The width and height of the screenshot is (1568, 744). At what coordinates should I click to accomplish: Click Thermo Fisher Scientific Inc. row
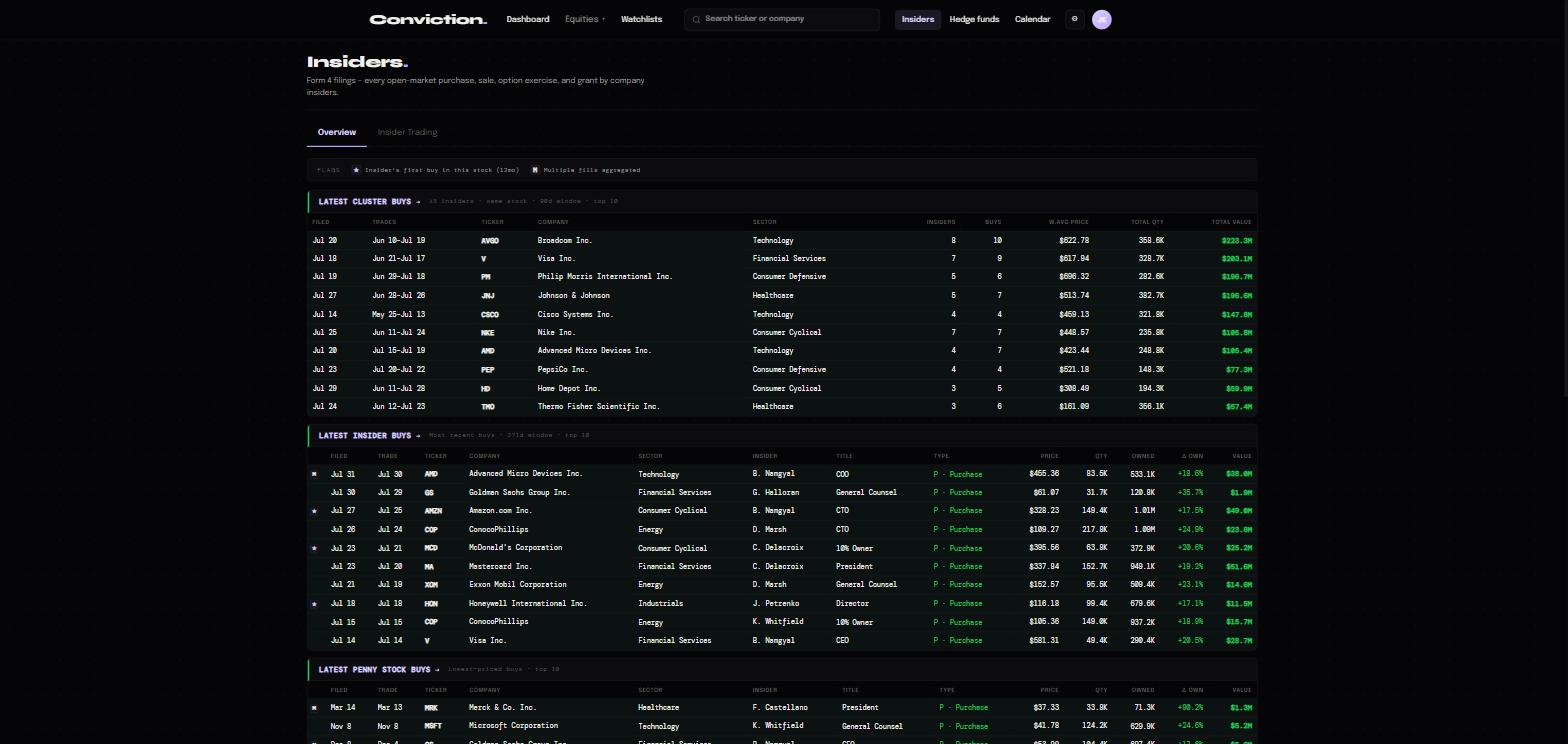tap(782, 407)
